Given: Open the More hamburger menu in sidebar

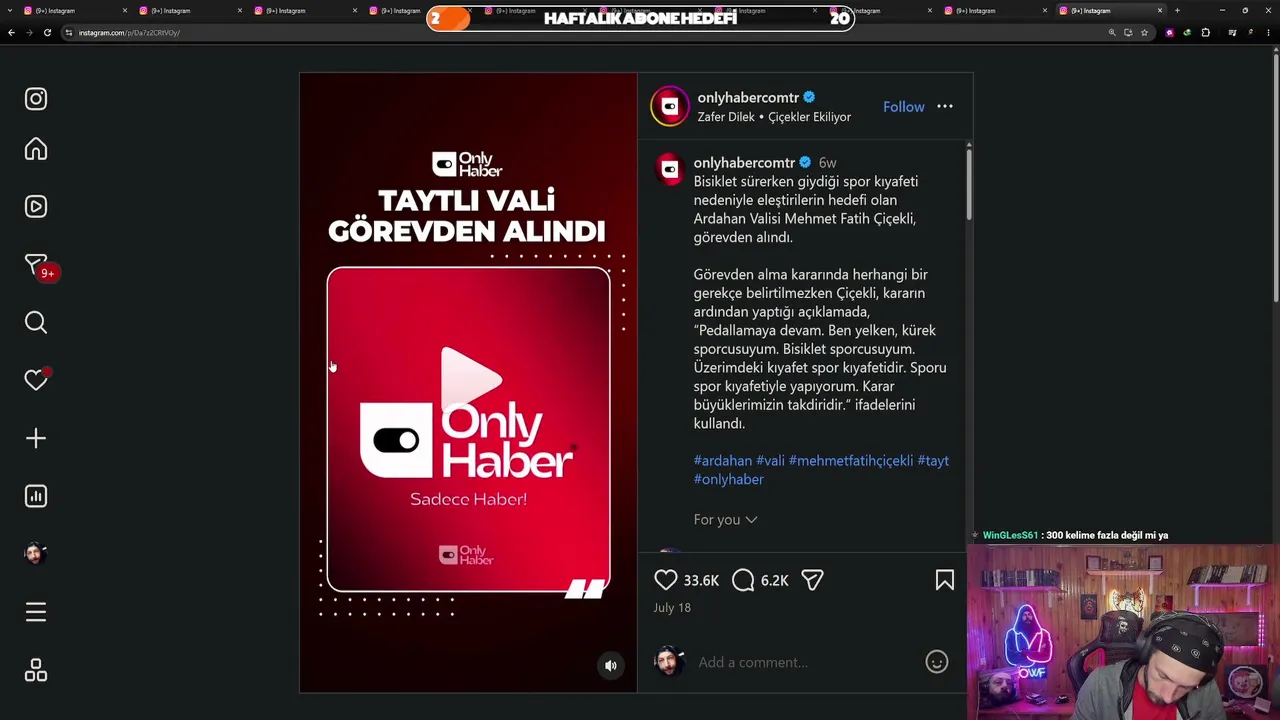Looking at the screenshot, I should pyautogui.click(x=36, y=612).
